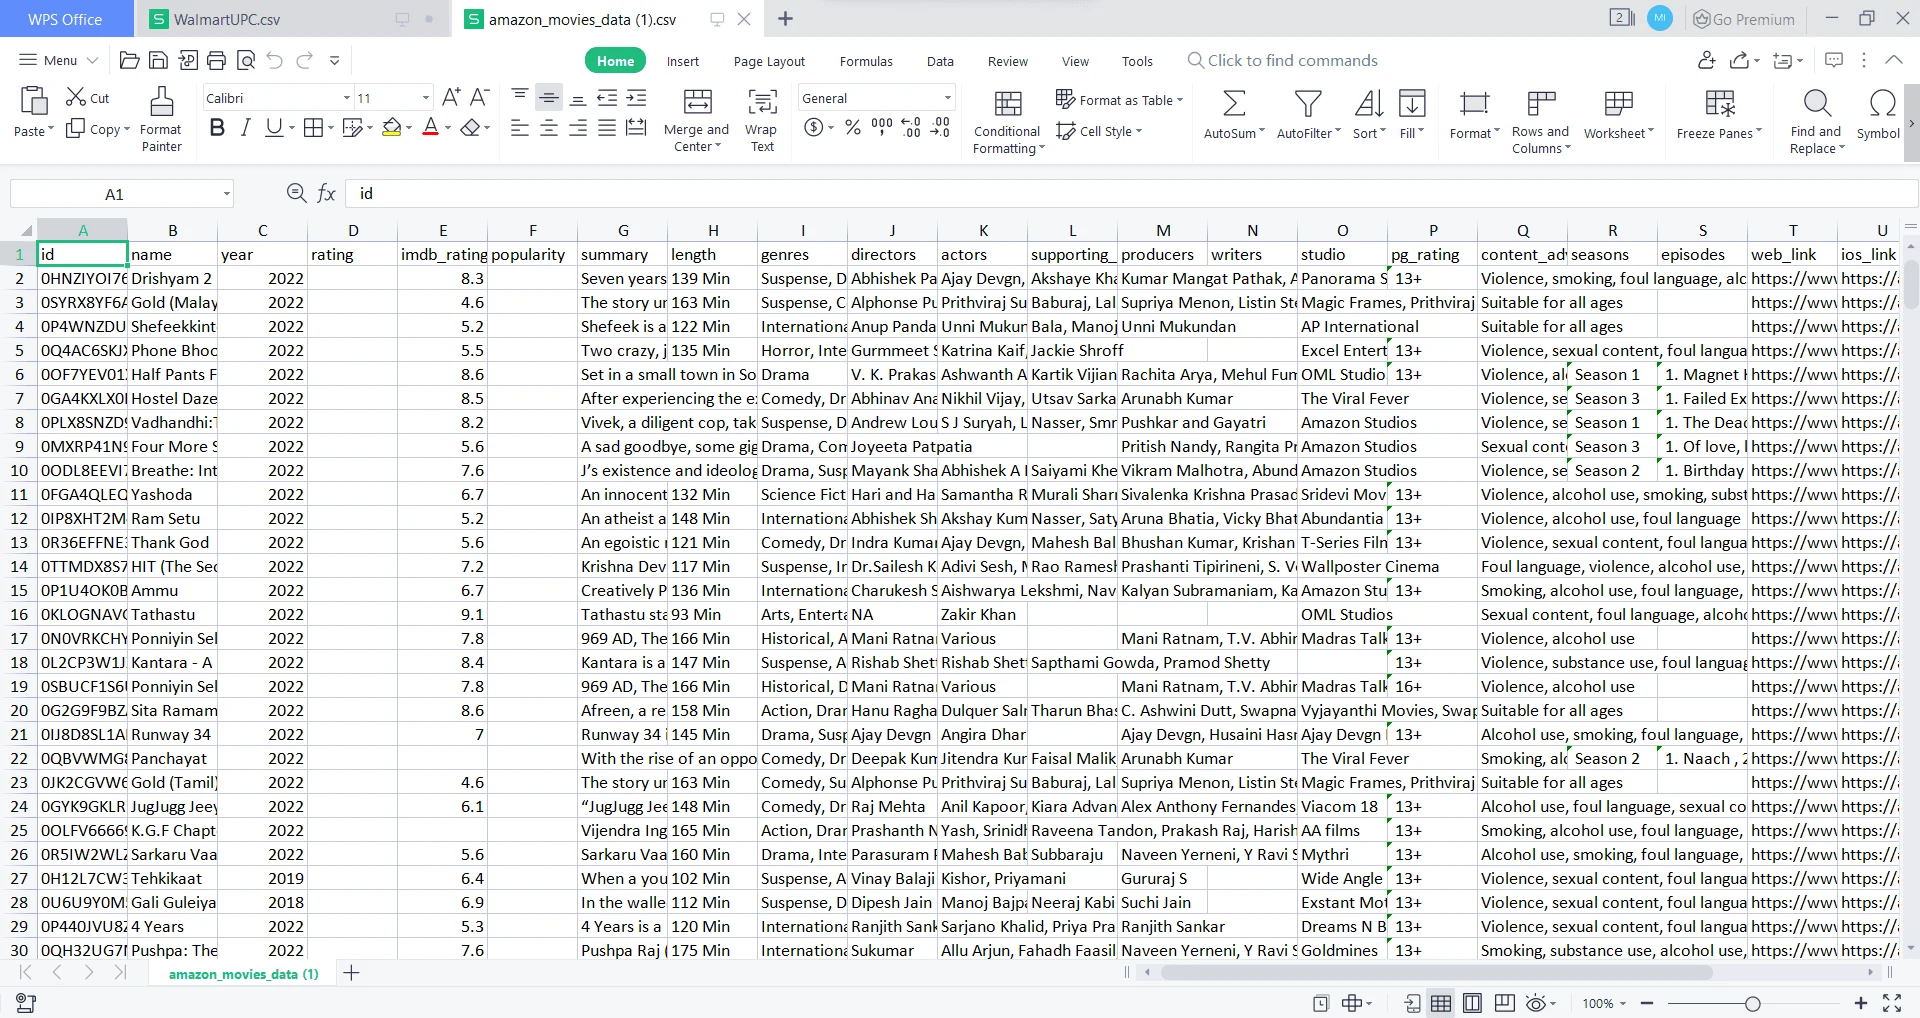Image resolution: width=1920 pixels, height=1018 pixels.
Task: Click the Copy button
Action: tap(98, 129)
